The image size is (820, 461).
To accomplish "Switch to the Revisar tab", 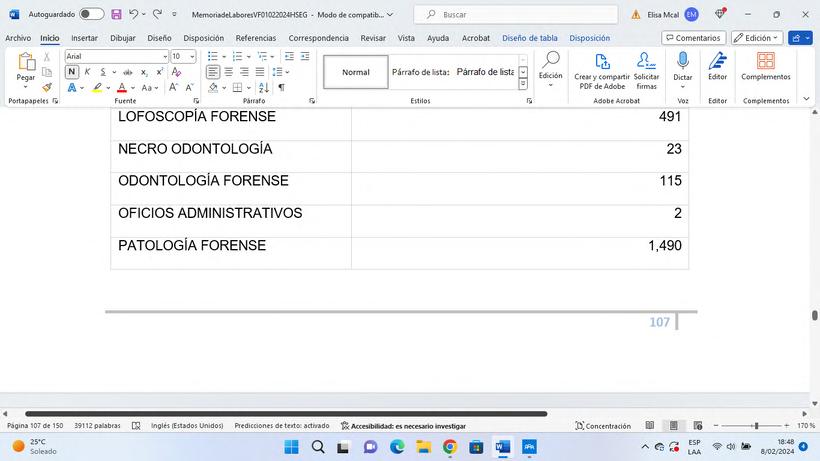I will 373,38.
